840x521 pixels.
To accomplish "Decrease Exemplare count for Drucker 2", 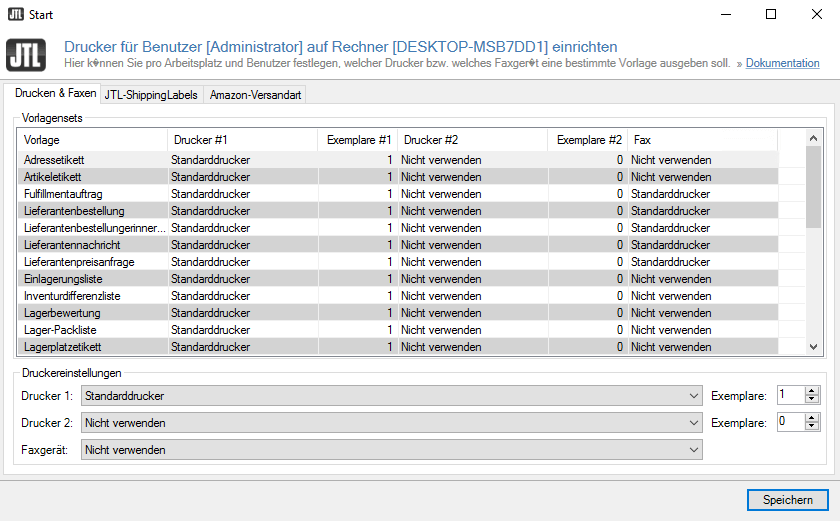I will 811,427.
